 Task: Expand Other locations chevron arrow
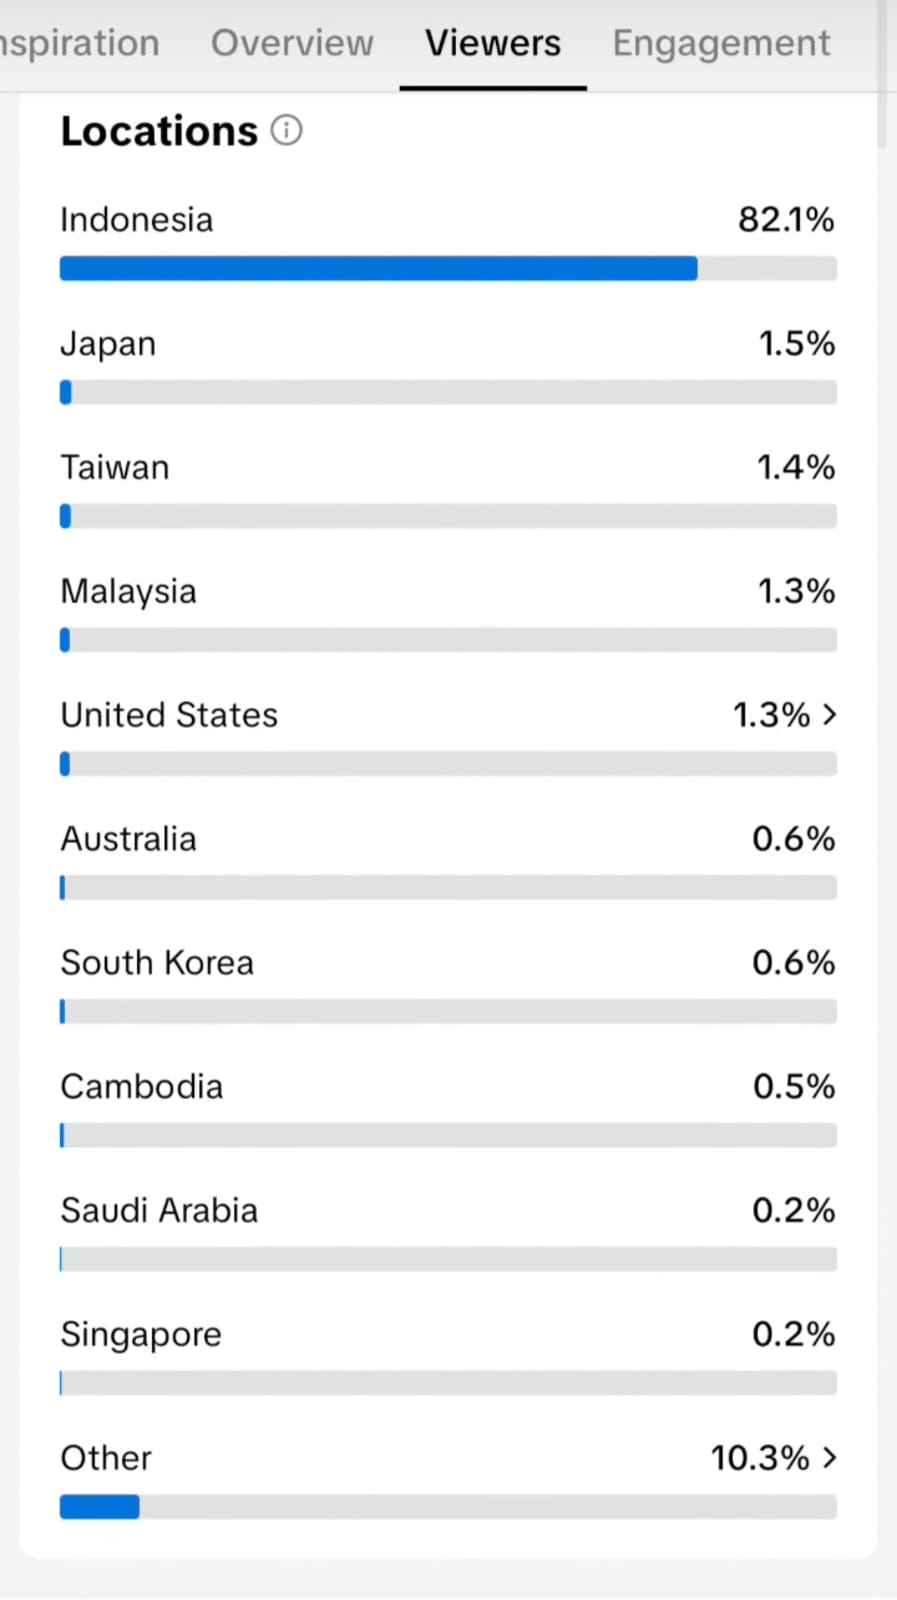coord(829,1458)
